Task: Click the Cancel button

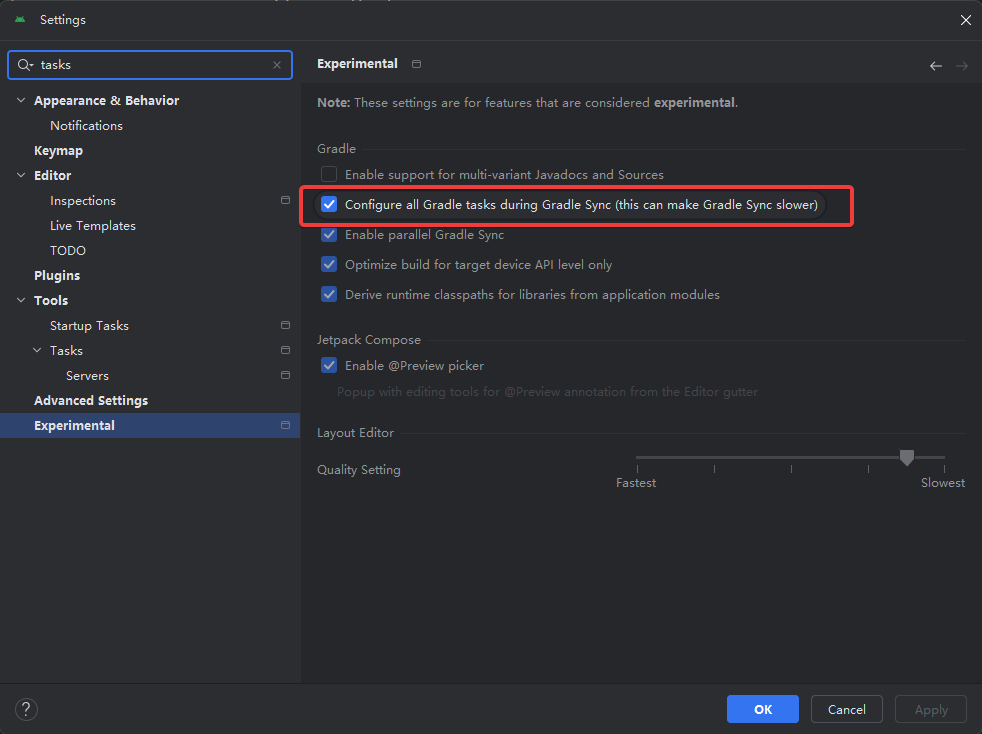Action: point(847,709)
